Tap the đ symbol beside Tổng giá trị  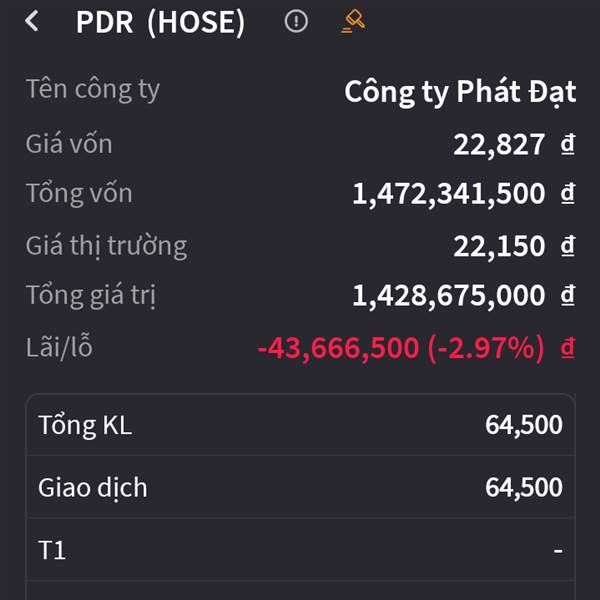pyautogui.click(x=567, y=295)
